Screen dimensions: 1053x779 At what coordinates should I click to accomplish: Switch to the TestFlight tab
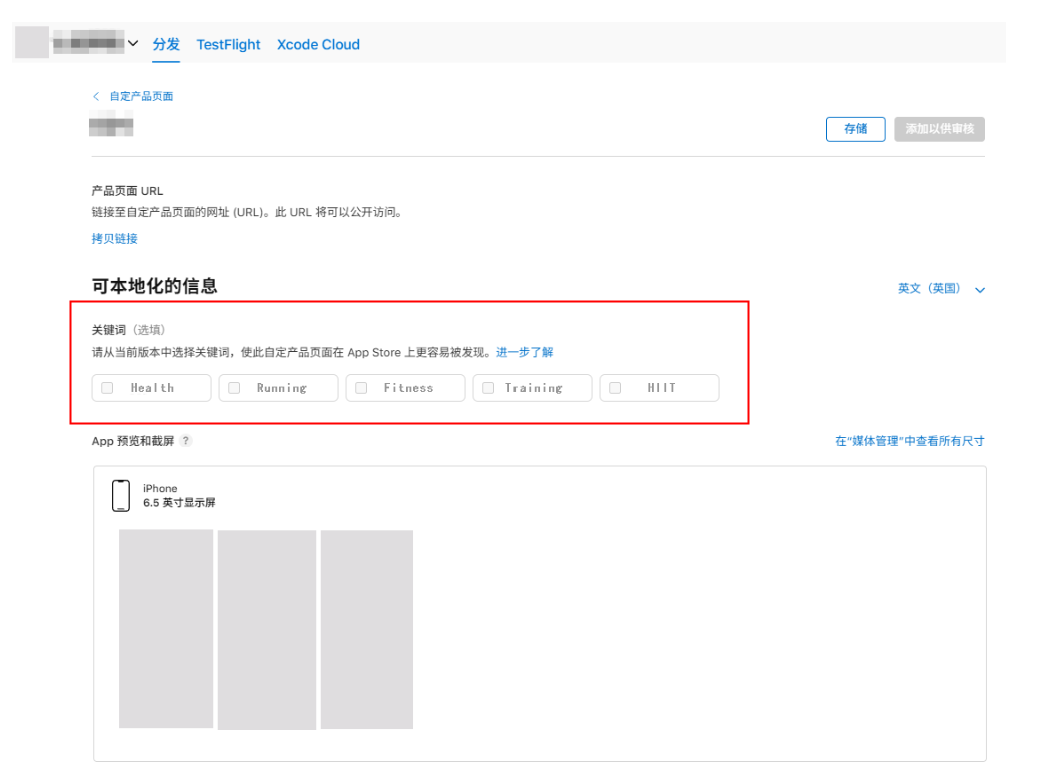(228, 45)
